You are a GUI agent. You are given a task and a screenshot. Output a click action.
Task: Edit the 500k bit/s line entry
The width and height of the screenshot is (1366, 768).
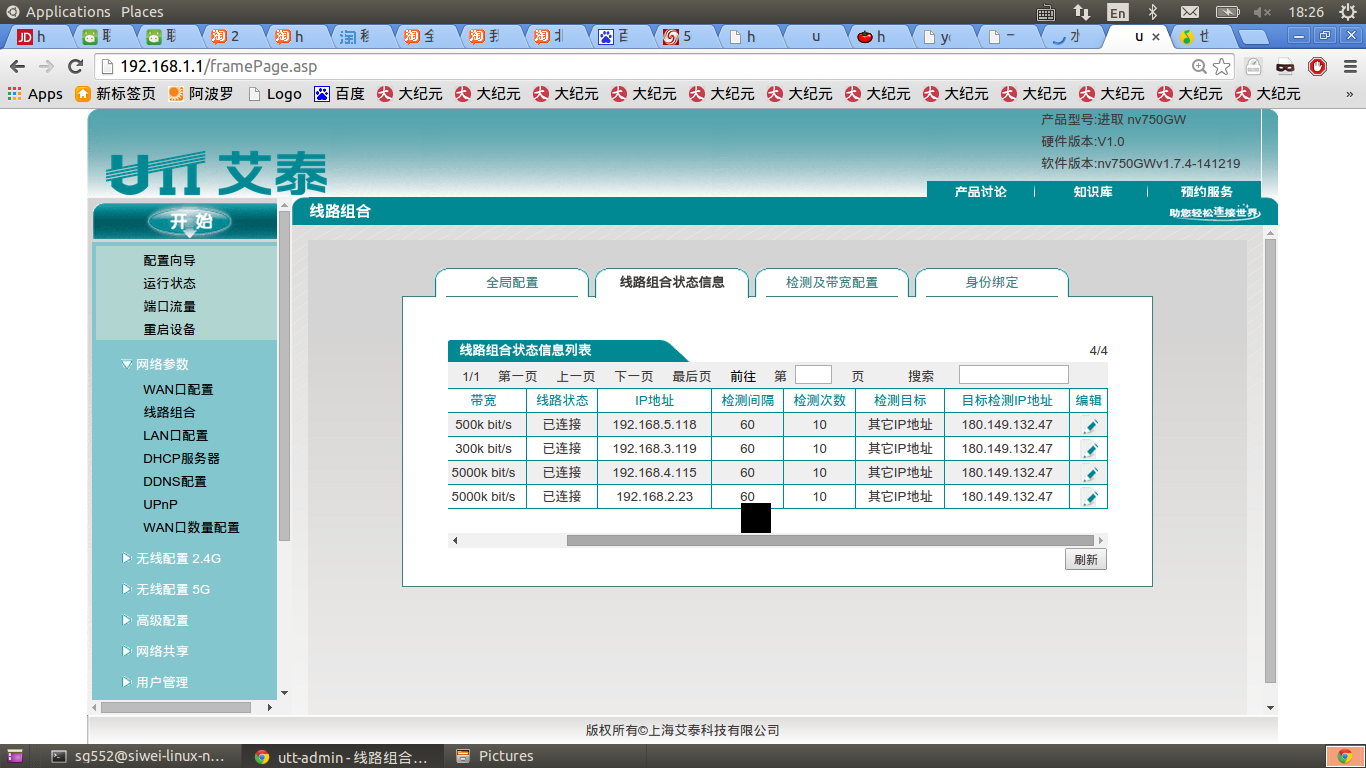1090,423
